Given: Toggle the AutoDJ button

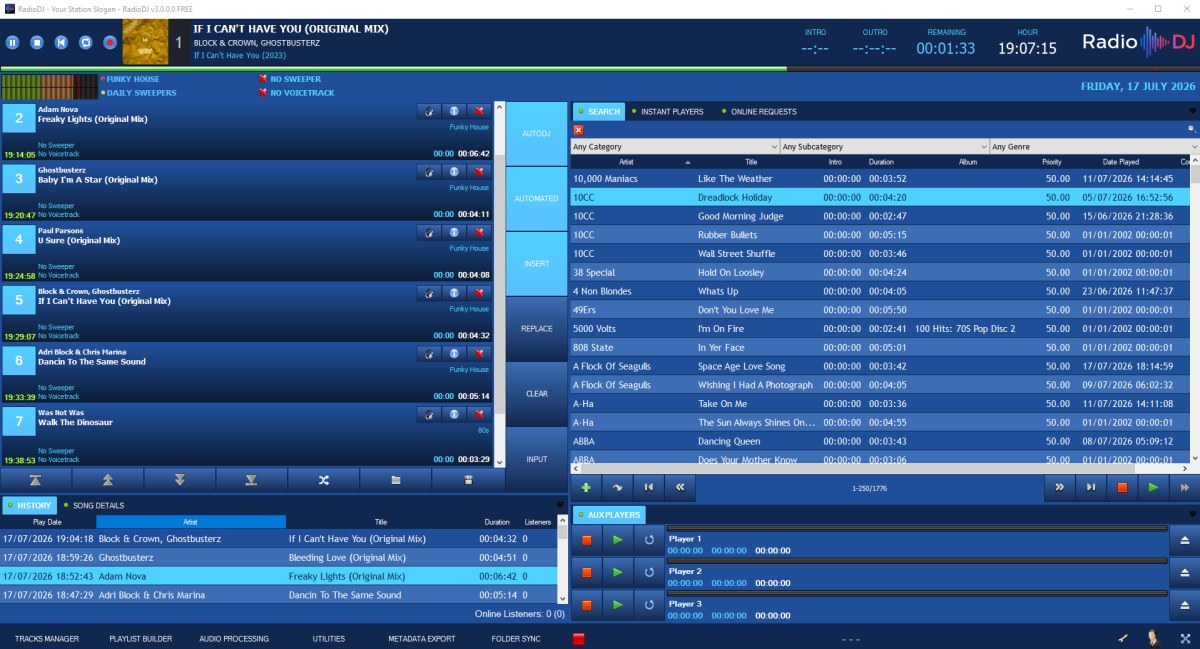Looking at the screenshot, I should pyautogui.click(x=537, y=133).
